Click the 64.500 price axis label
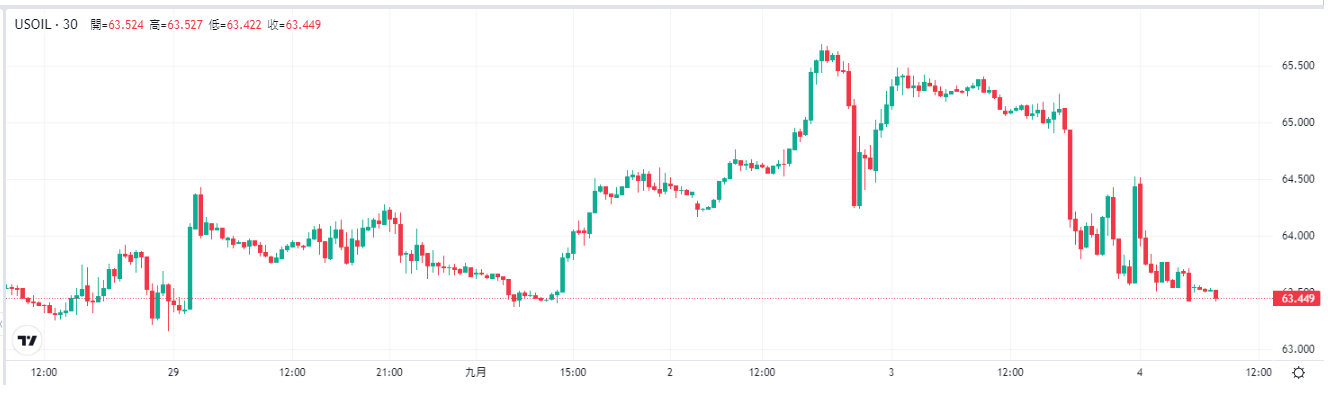The width and height of the screenshot is (1328, 398). (1297, 179)
